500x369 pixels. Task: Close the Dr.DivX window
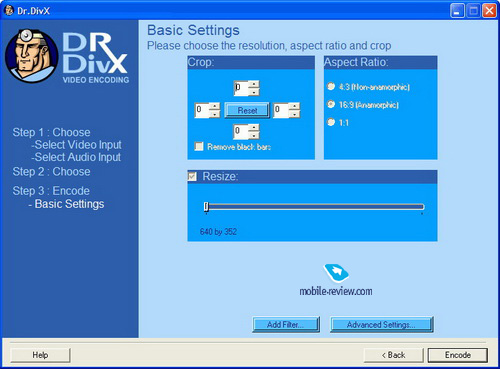coord(489,11)
